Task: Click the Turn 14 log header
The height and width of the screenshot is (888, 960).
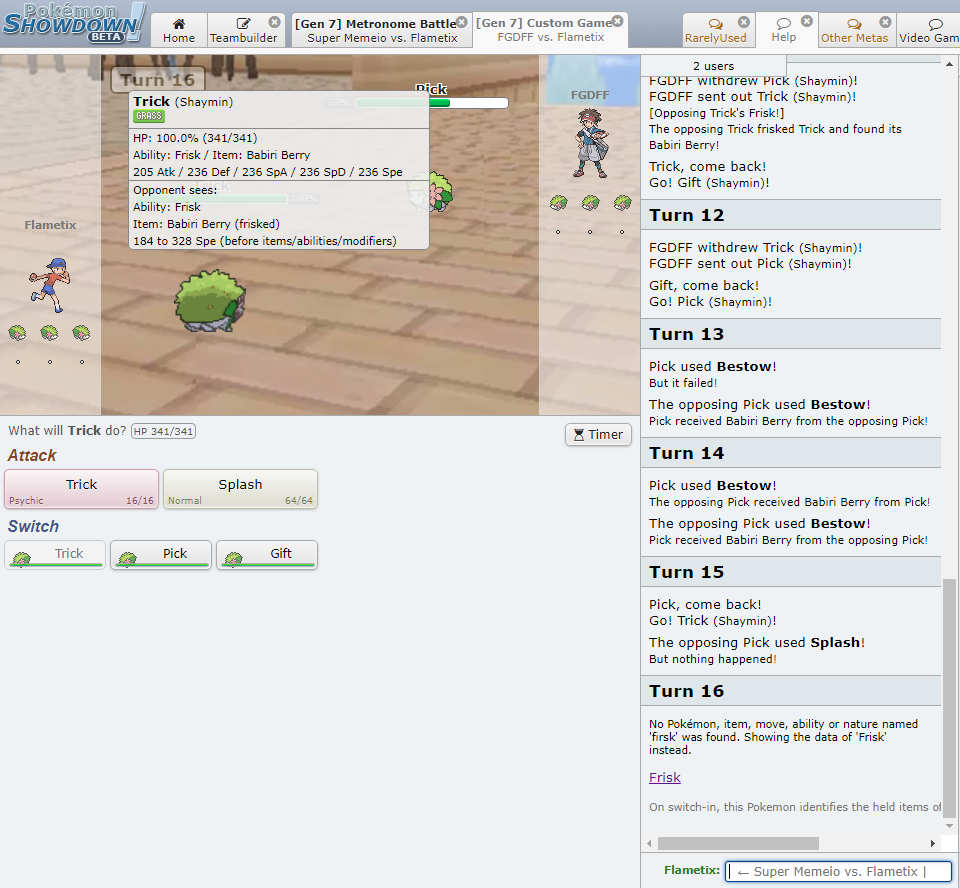Action: [x=790, y=453]
